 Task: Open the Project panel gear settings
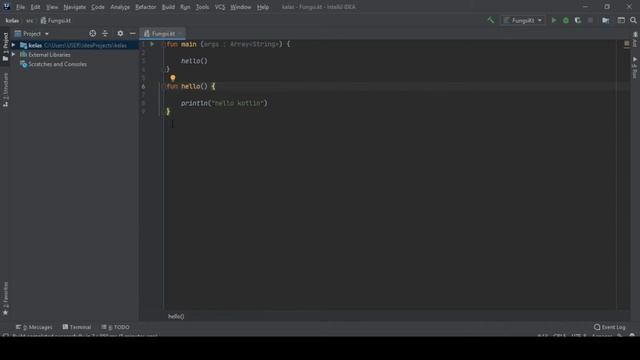pyautogui.click(x=120, y=33)
